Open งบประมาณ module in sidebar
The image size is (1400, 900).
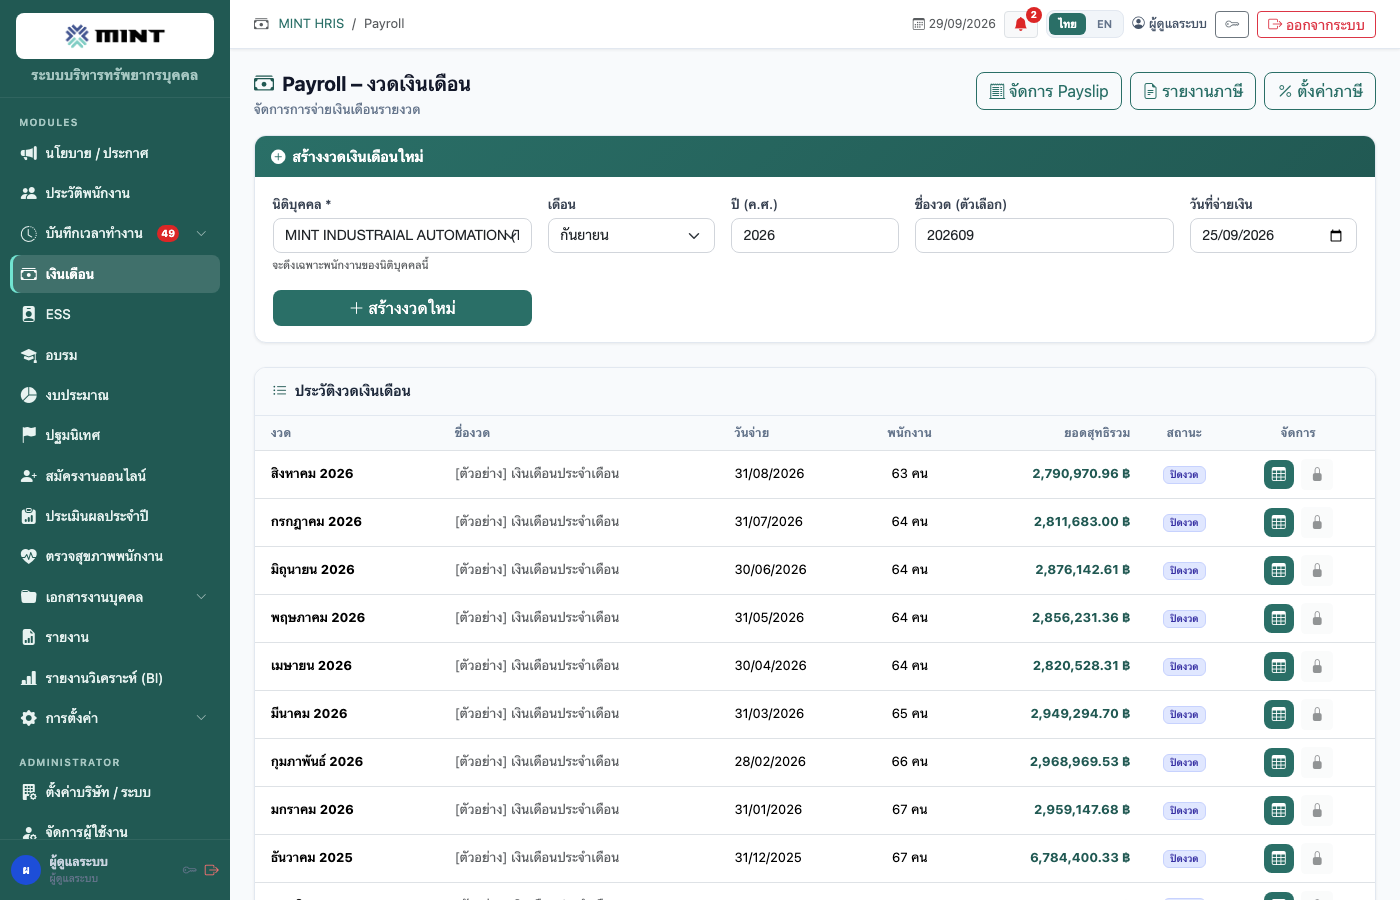coord(115,395)
